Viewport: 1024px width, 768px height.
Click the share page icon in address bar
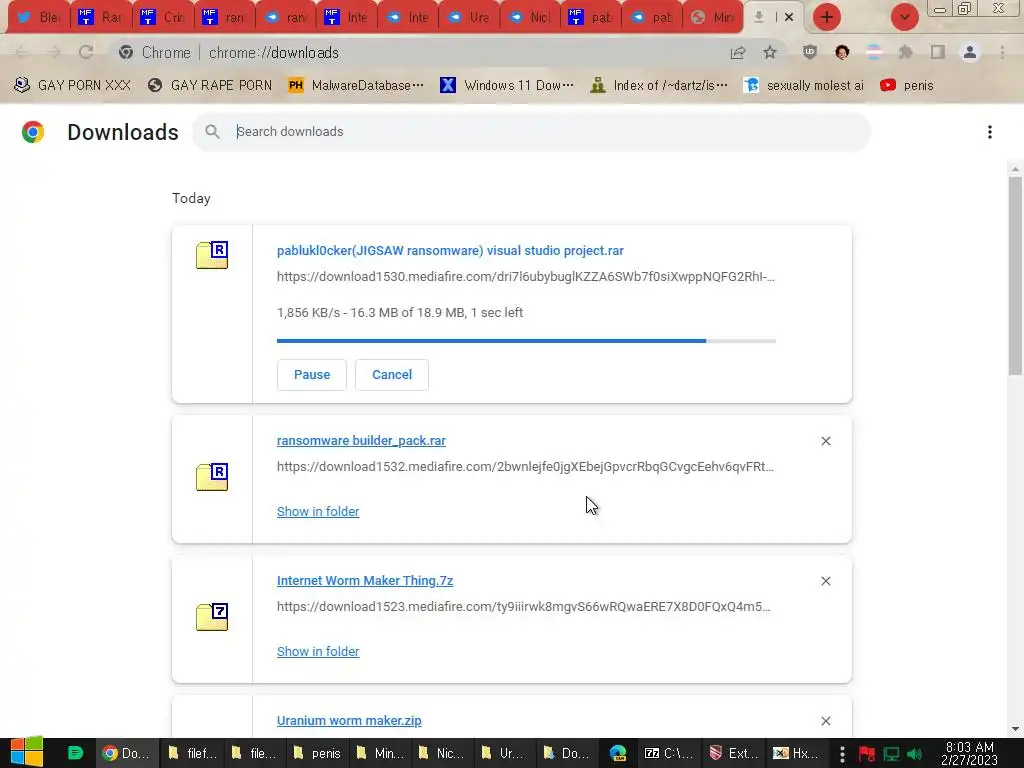tap(738, 52)
